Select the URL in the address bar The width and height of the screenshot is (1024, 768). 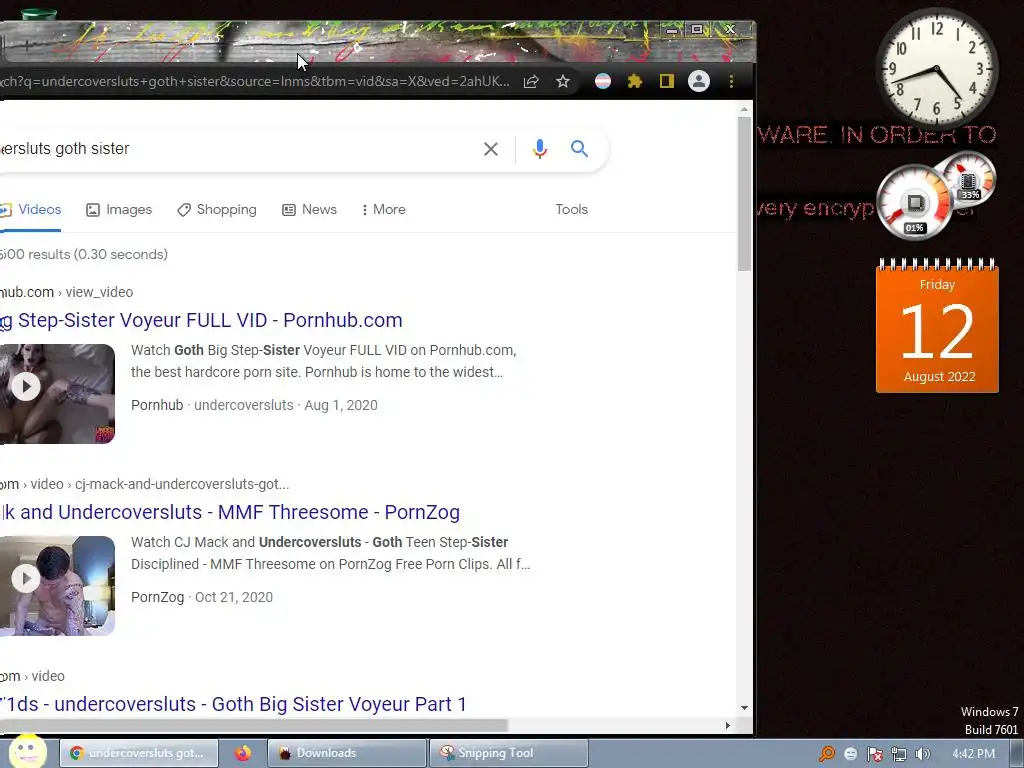click(255, 81)
